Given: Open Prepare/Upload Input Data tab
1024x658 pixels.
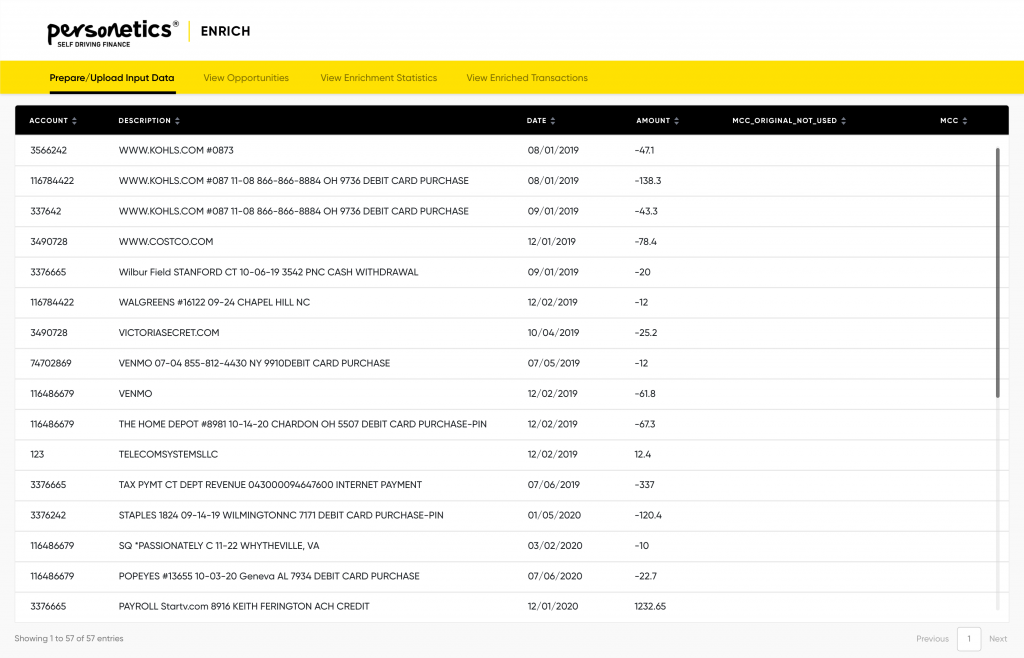Looking at the screenshot, I should coord(112,78).
